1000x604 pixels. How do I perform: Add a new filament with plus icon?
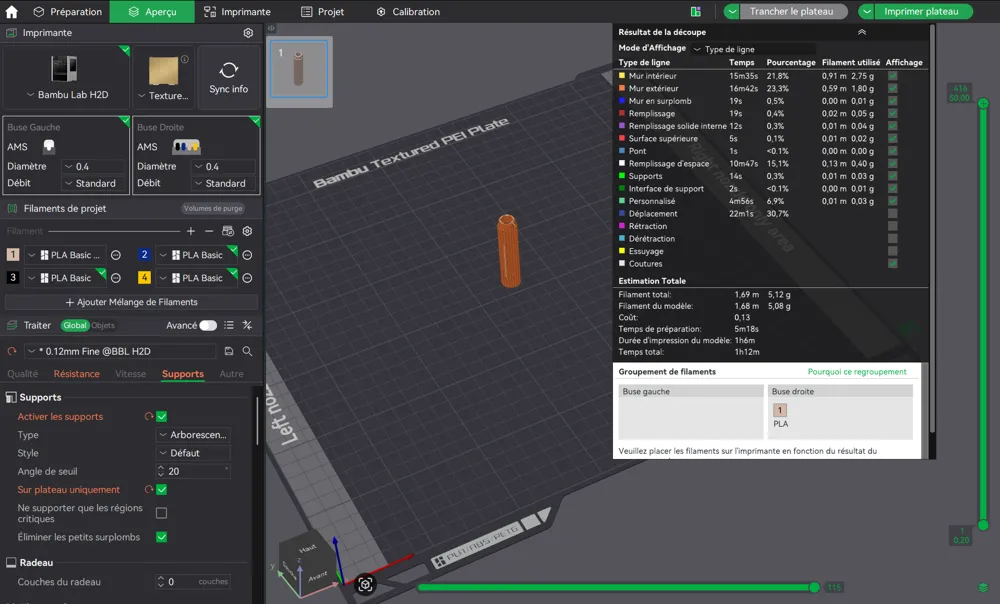(191, 231)
